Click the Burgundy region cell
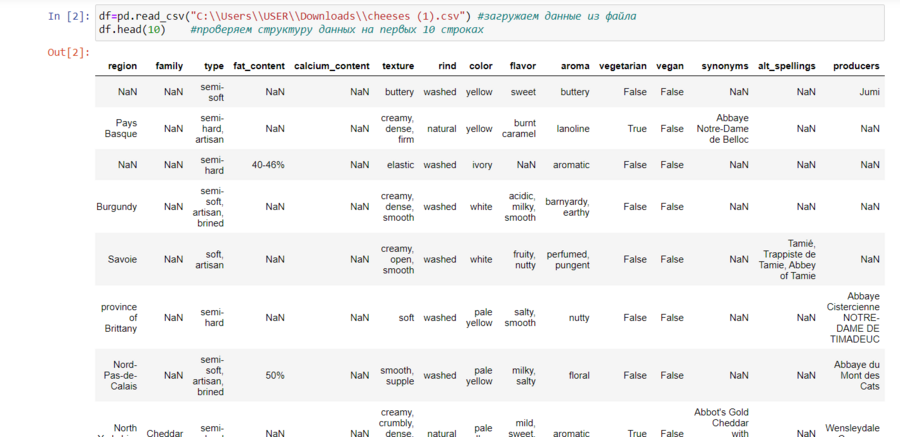 point(116,207)
